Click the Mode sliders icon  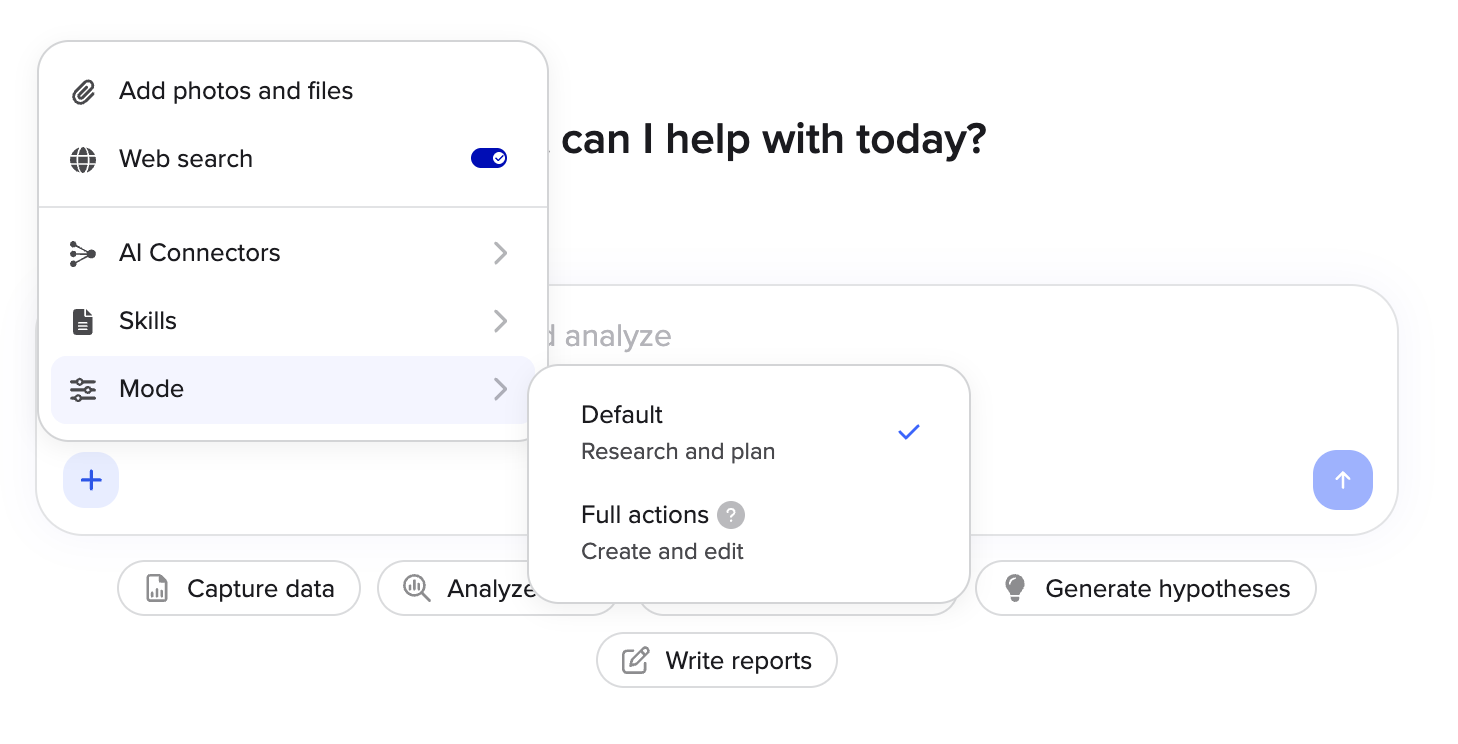[83, 390]
